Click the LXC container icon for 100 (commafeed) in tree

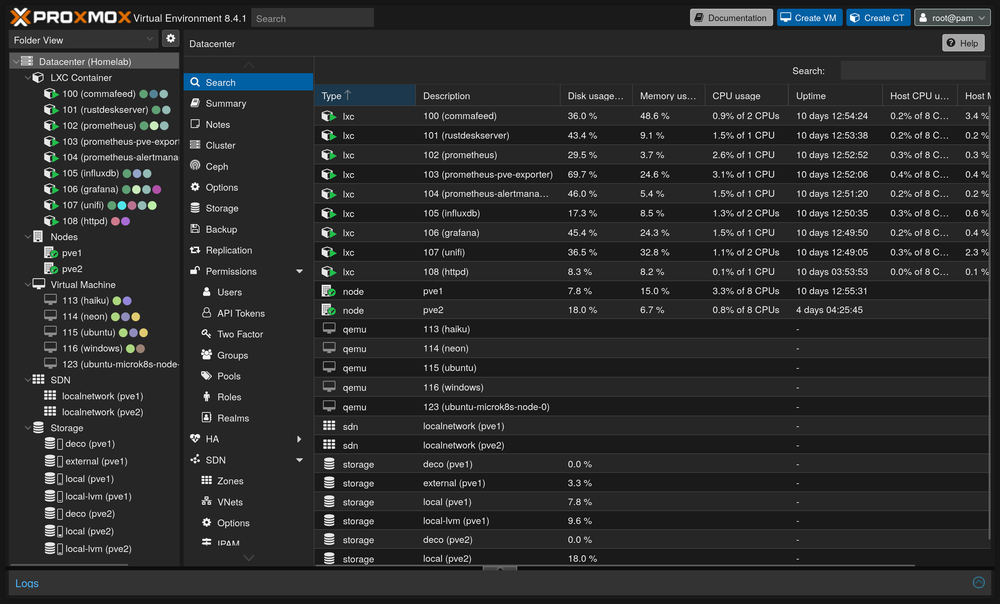pos(50,94)
